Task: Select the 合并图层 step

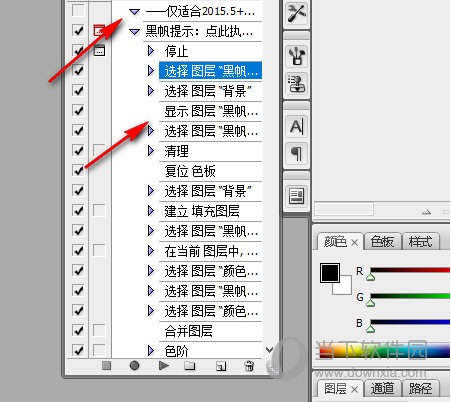Action: point(211,331)
